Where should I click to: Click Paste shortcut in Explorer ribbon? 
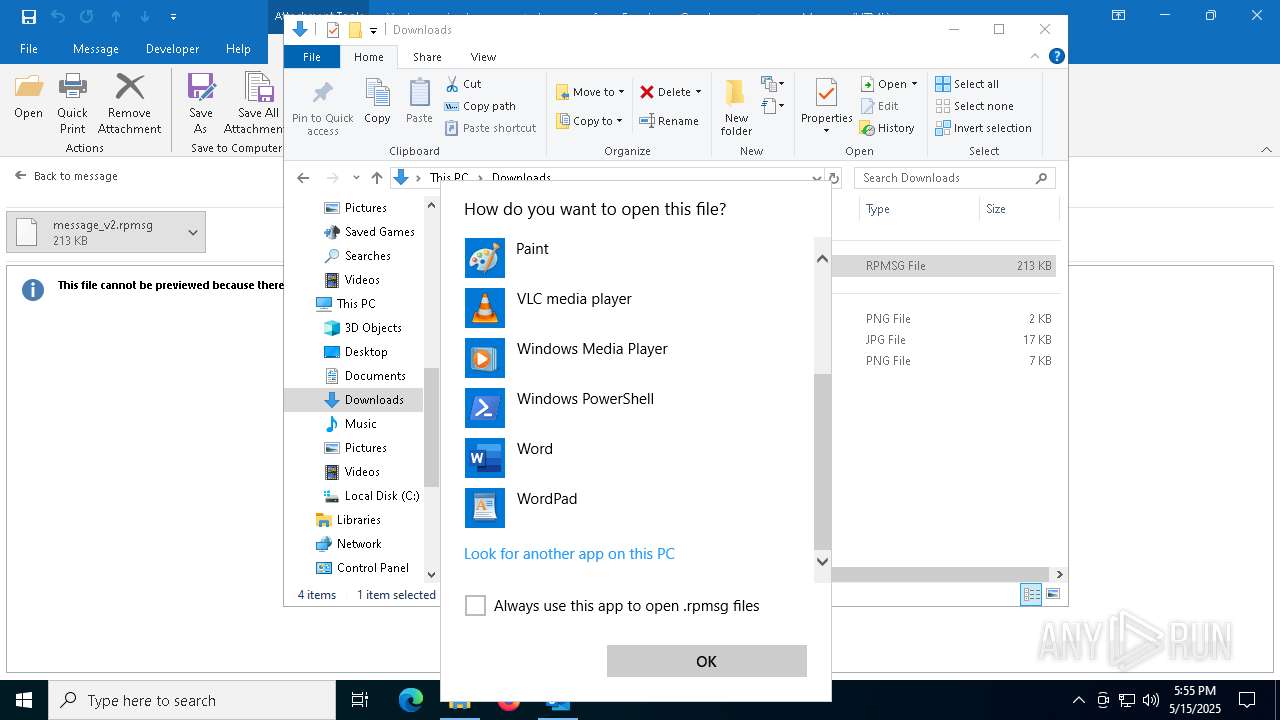tap(491, 128)
